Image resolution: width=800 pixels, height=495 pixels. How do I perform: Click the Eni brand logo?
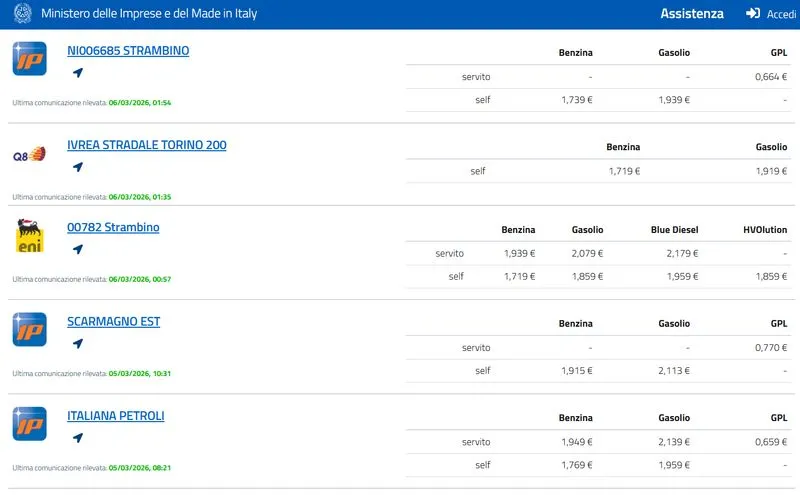29,236
